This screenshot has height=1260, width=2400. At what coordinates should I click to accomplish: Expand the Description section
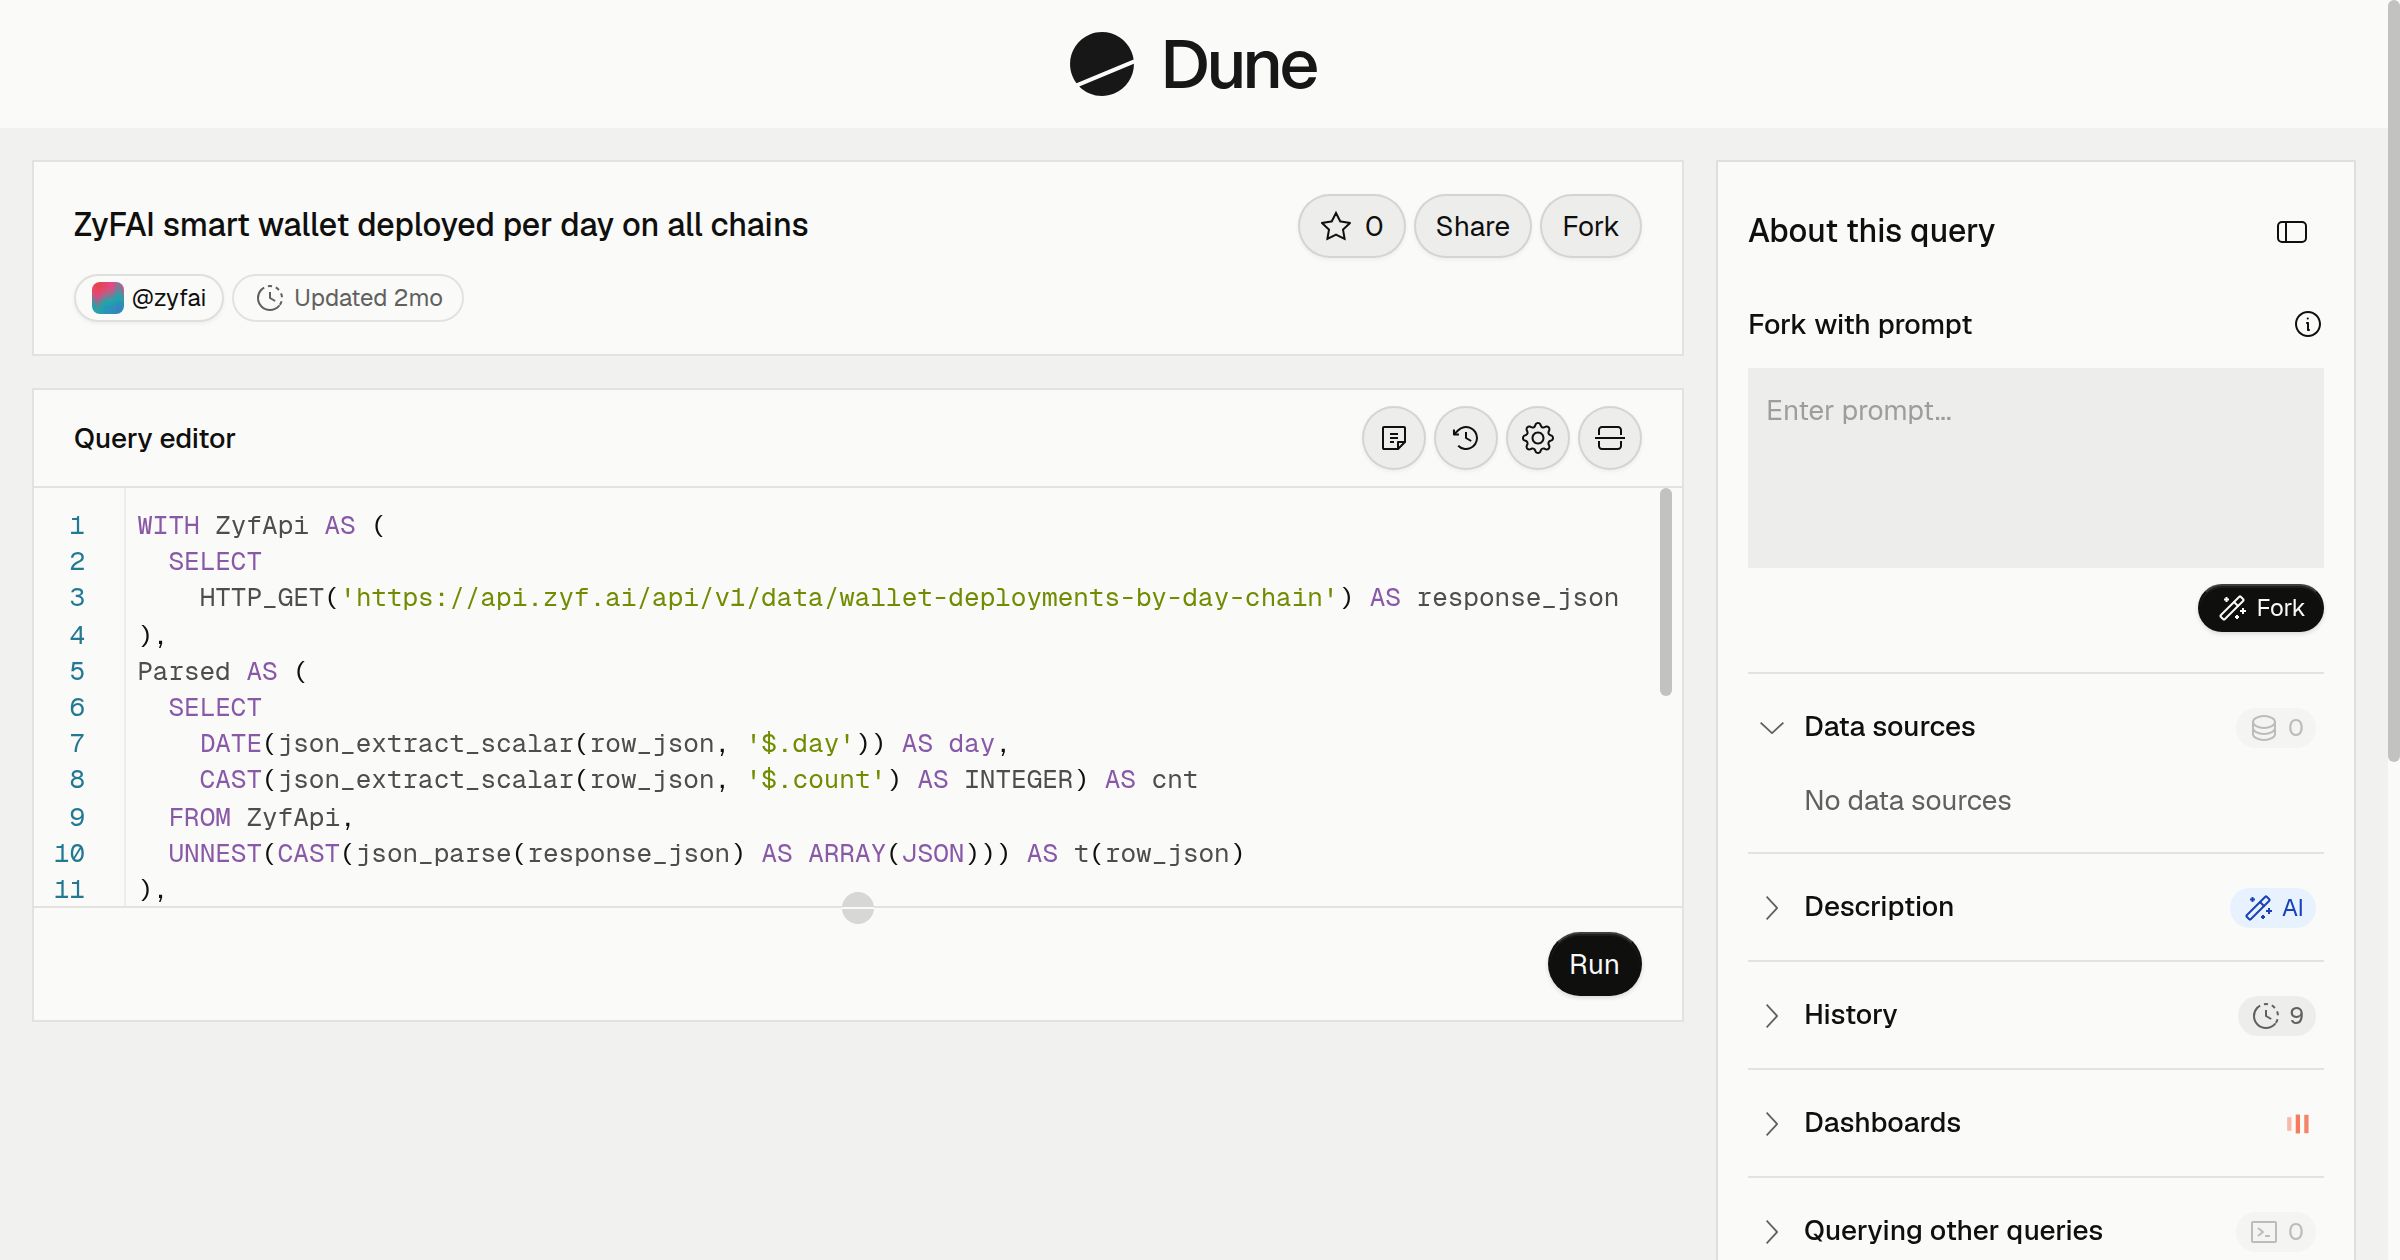tap(1771, 907)
